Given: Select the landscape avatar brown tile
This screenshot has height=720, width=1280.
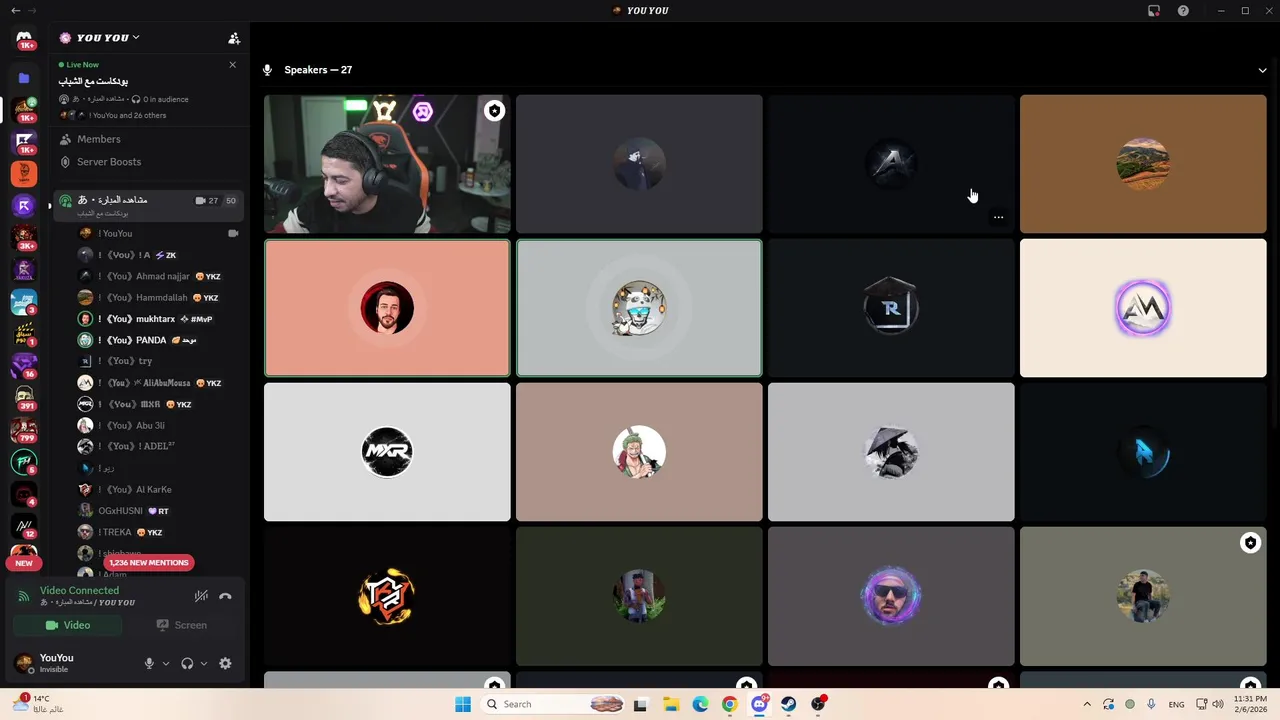Looking at the screenshot, I should coord(1143,164).
